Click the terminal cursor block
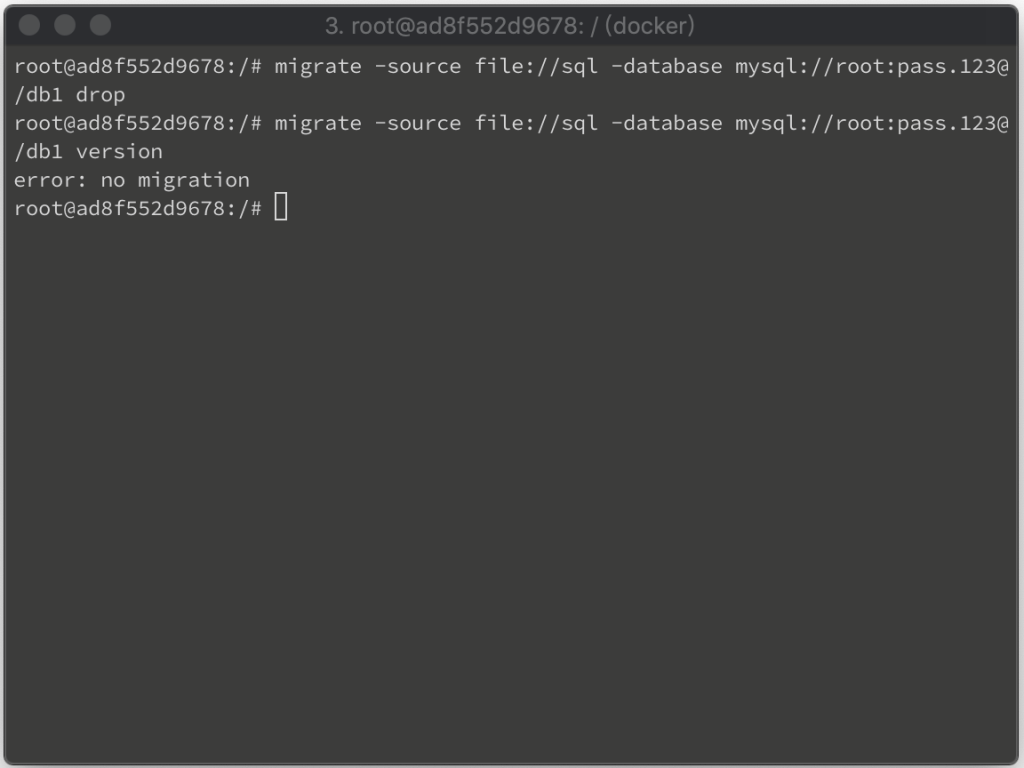The height and width of the screenshot is (768, 1024). (281, 207)
